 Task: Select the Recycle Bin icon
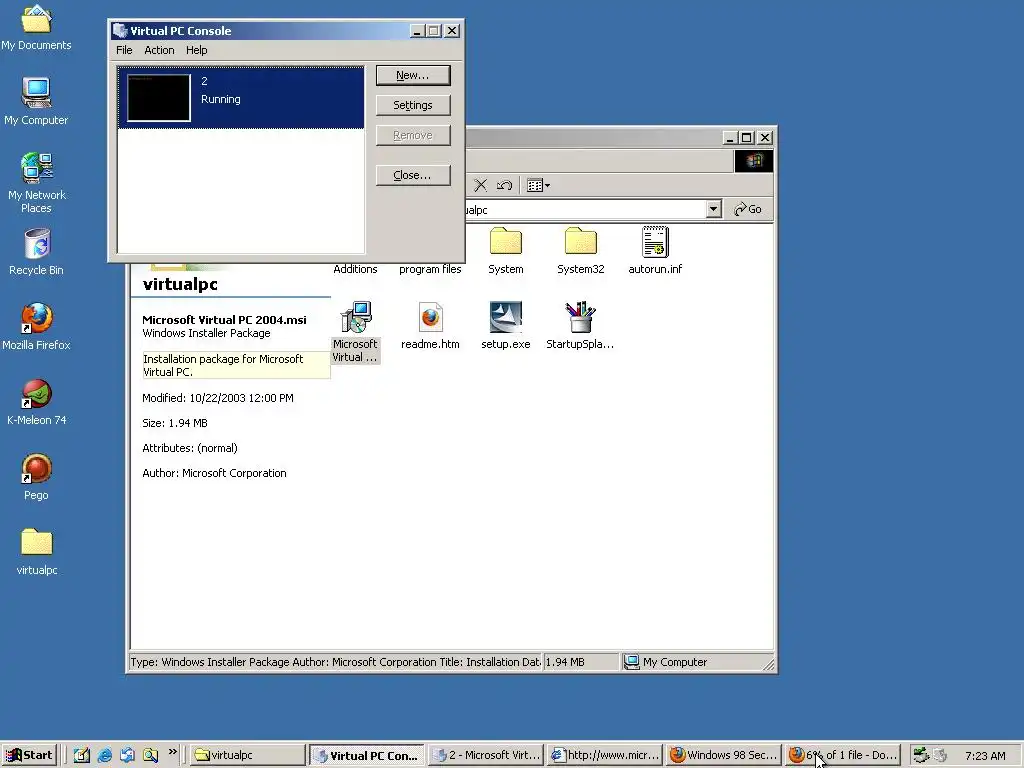[36, 252]
